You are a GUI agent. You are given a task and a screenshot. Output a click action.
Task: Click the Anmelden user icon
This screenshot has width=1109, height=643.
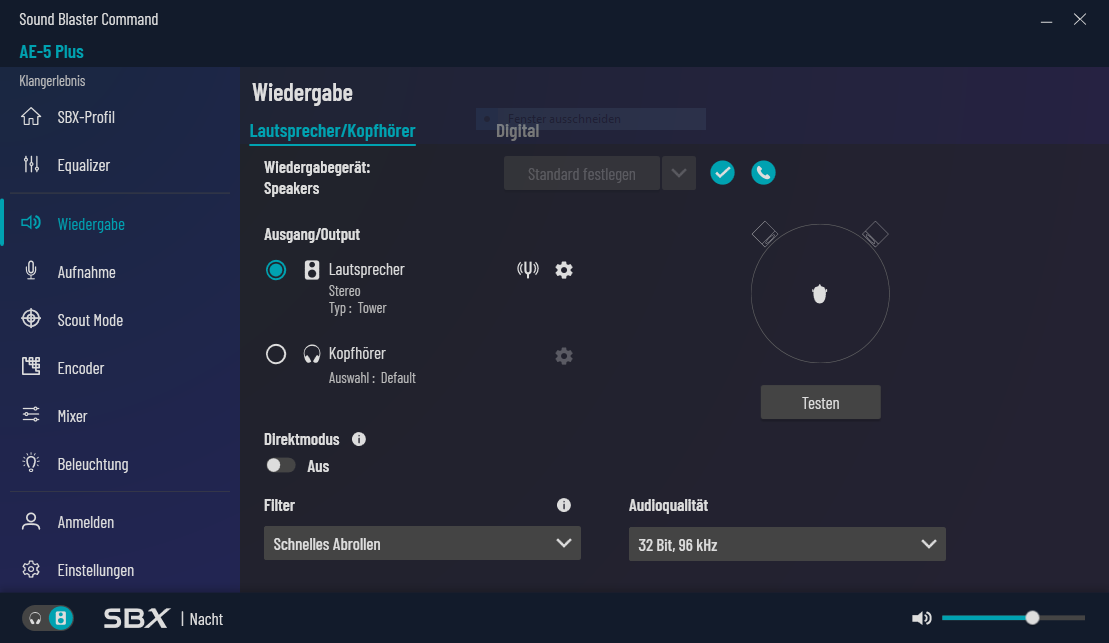click(x=31, y=521)
